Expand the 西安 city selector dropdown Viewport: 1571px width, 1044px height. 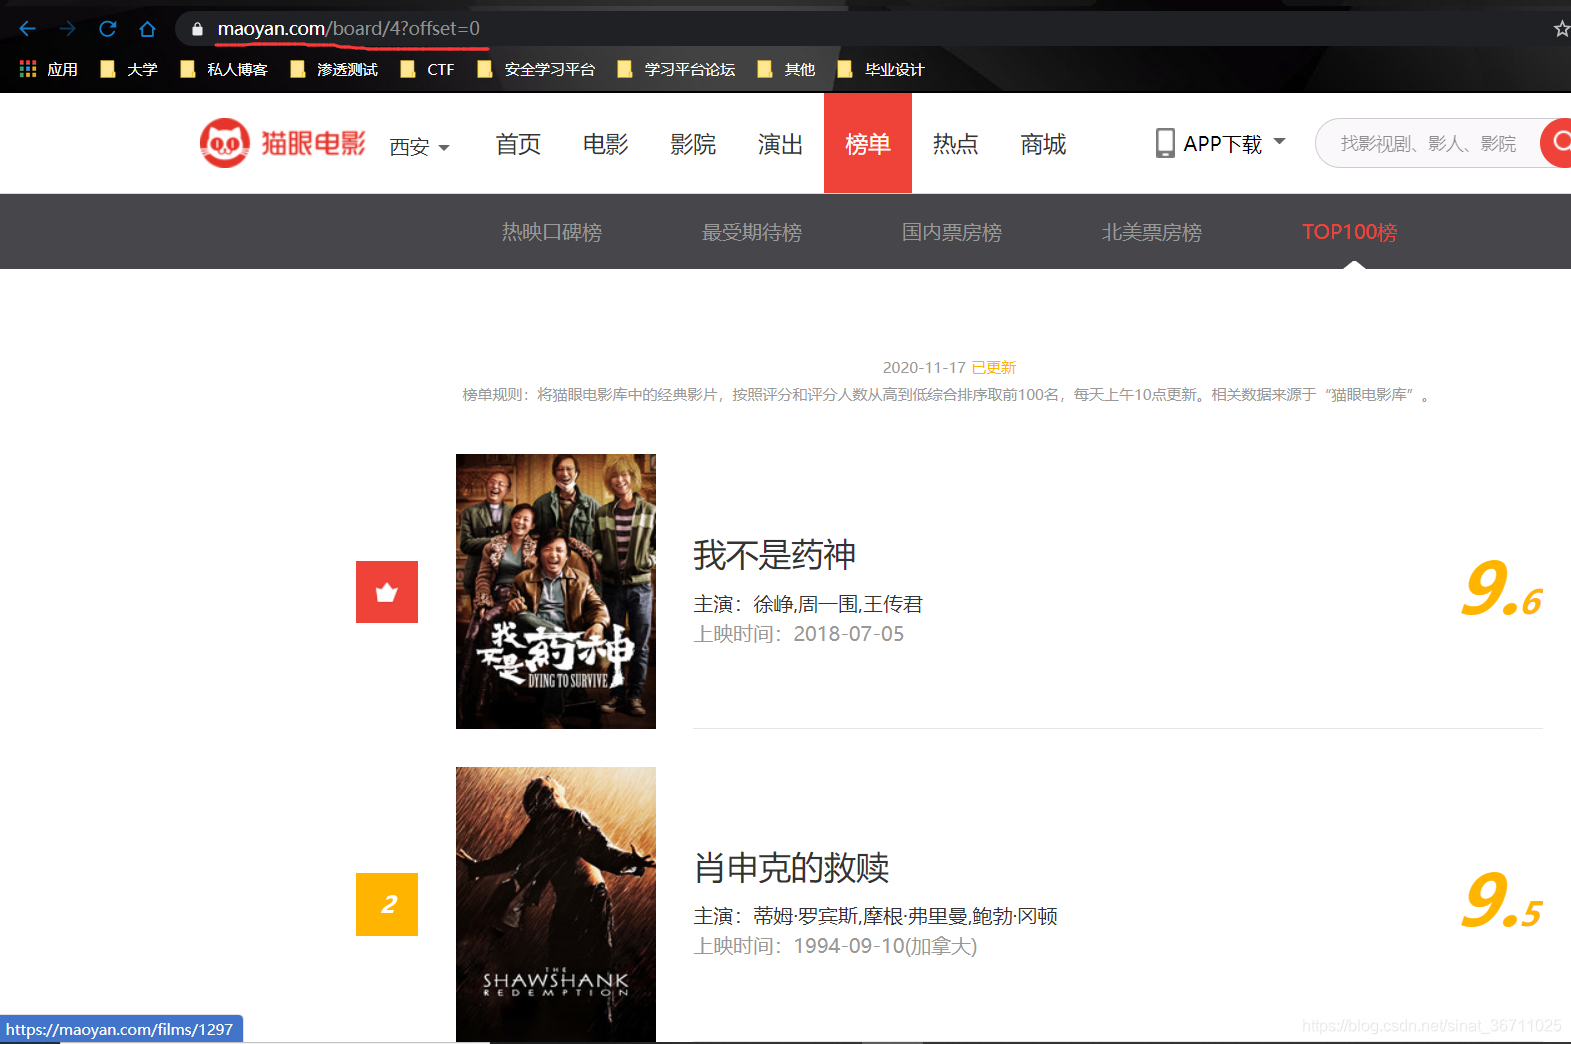[420, 147]
